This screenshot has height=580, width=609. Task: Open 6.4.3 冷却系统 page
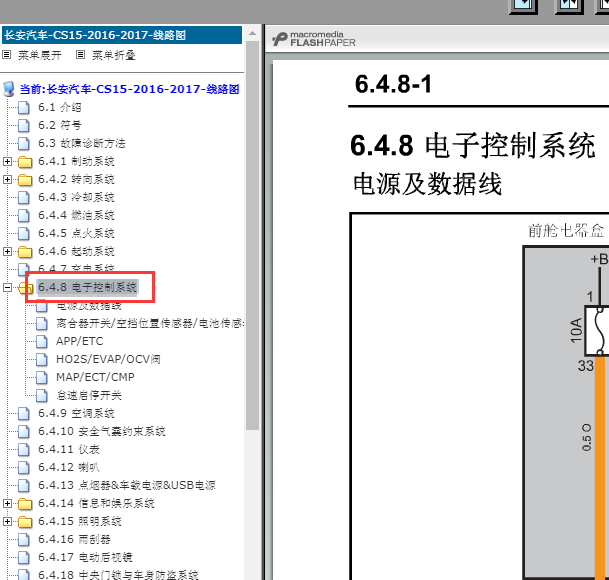point(76,197)
